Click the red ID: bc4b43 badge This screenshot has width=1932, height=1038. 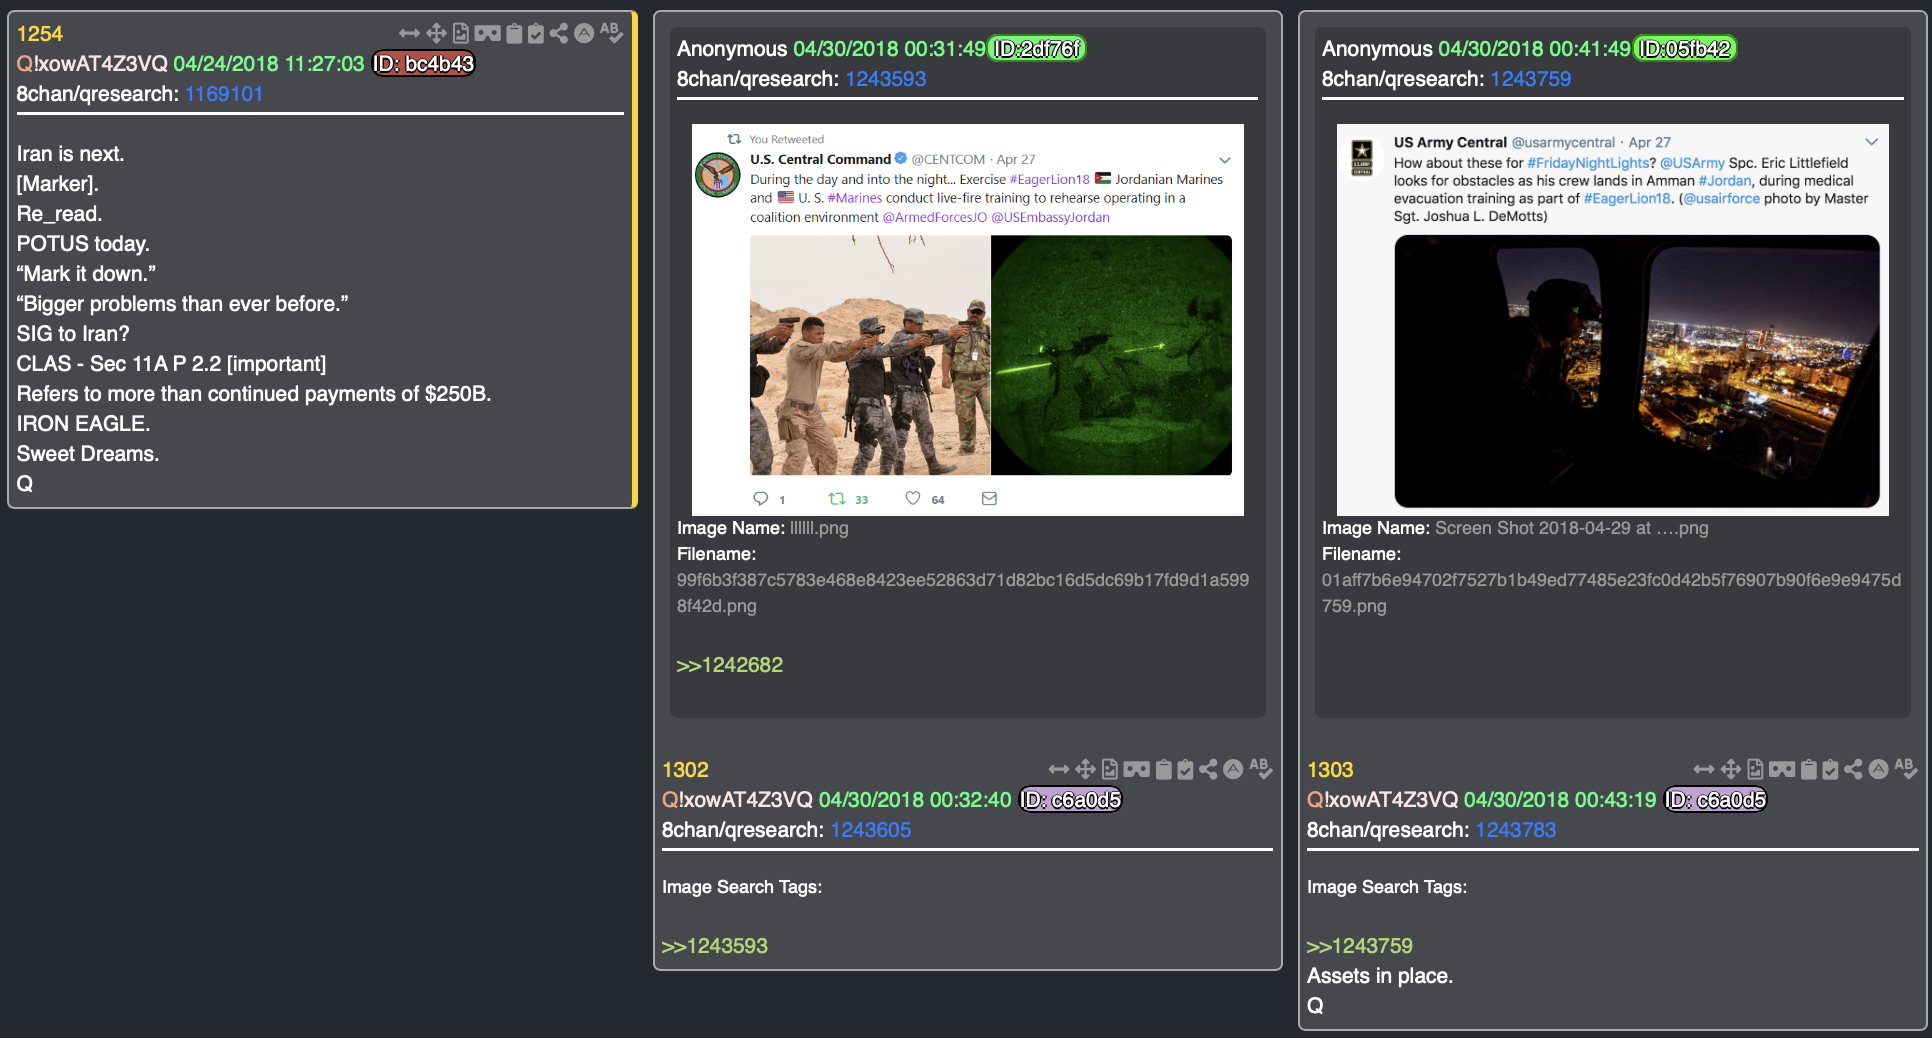click(x=424, y=64)
